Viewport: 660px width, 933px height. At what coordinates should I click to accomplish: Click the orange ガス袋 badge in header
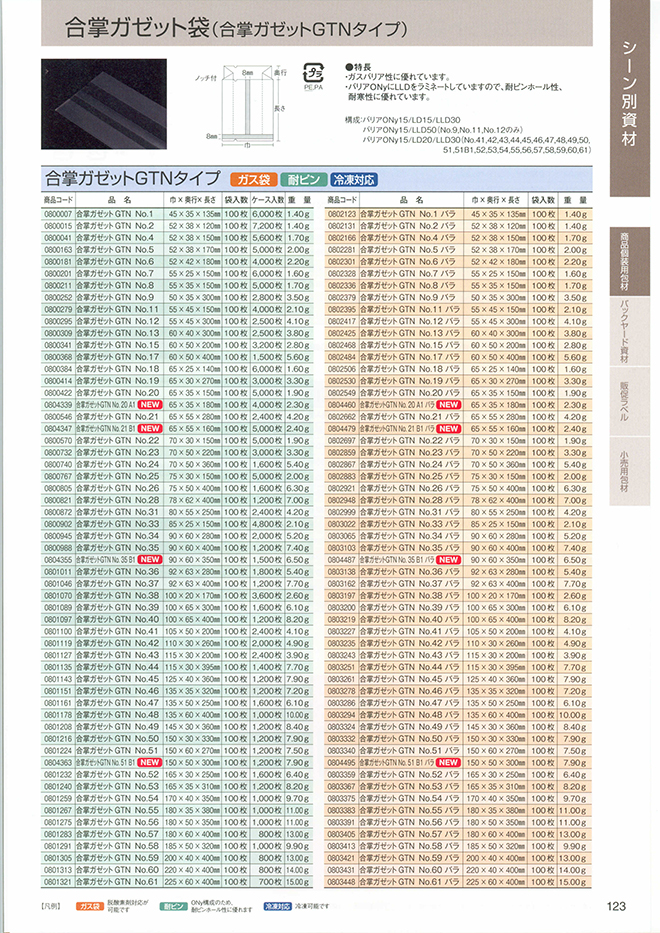tap(255, 180)
